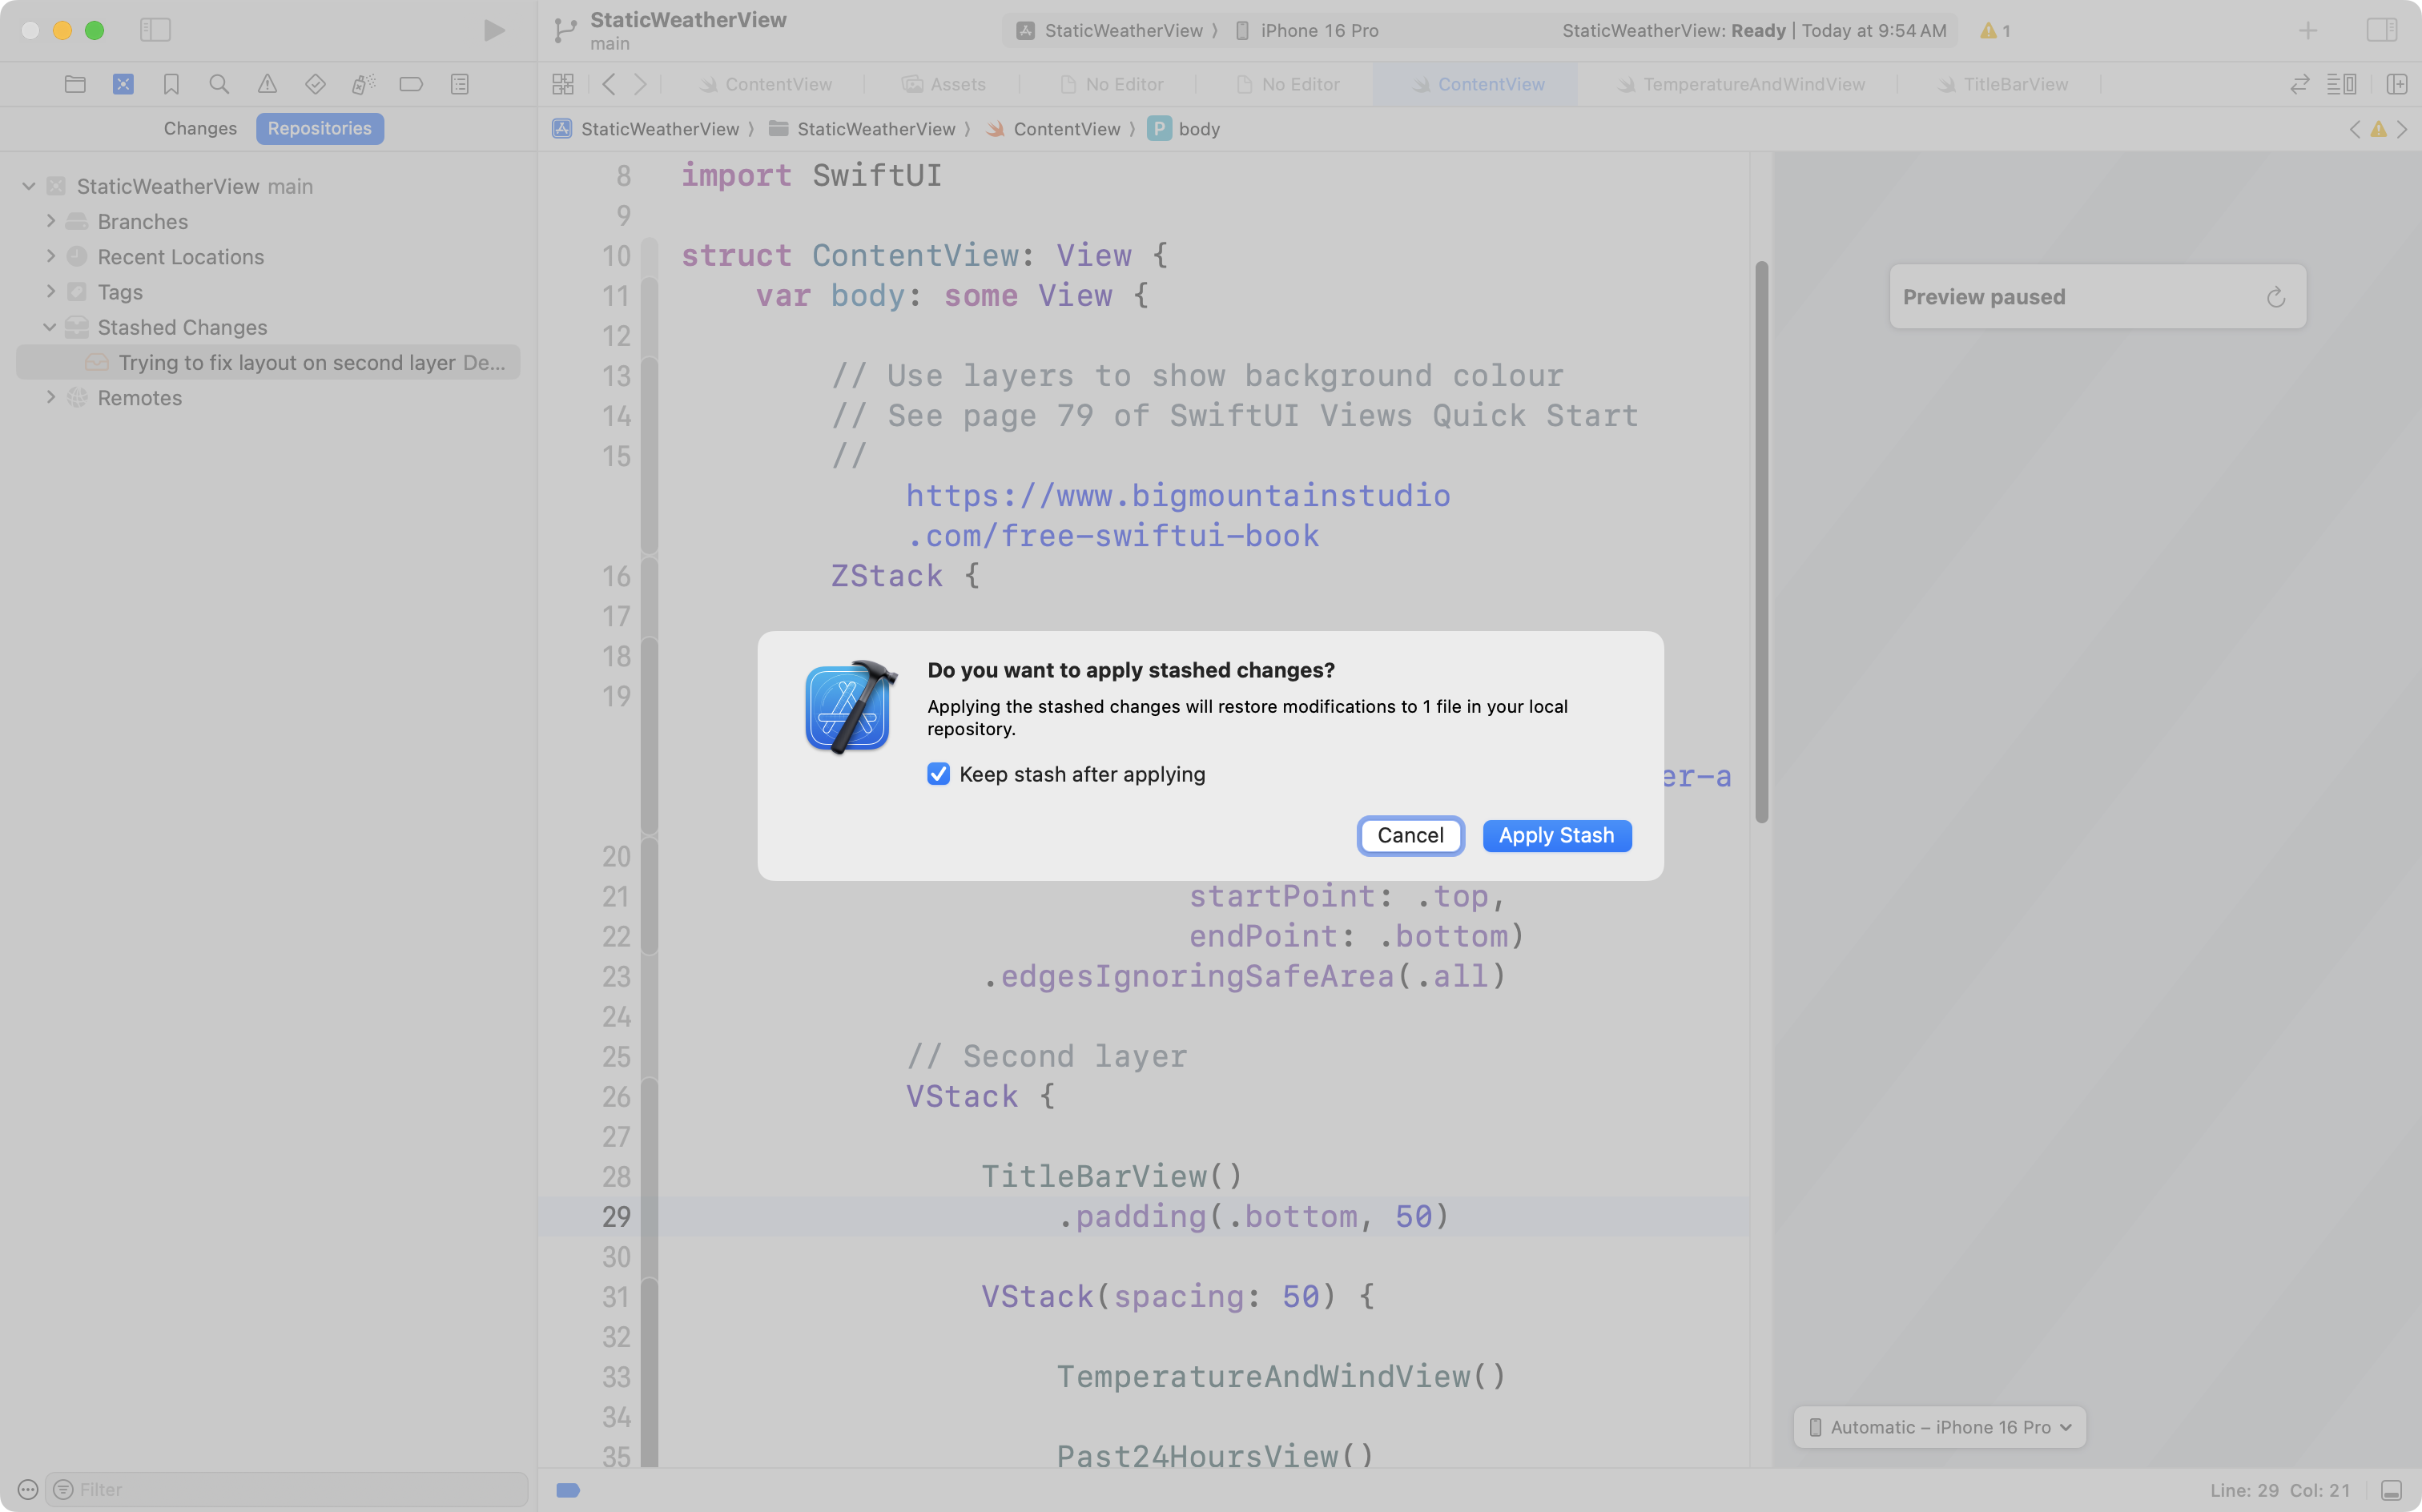
Task: Switch to the Changes segment
Action: [x=200, y=128]
